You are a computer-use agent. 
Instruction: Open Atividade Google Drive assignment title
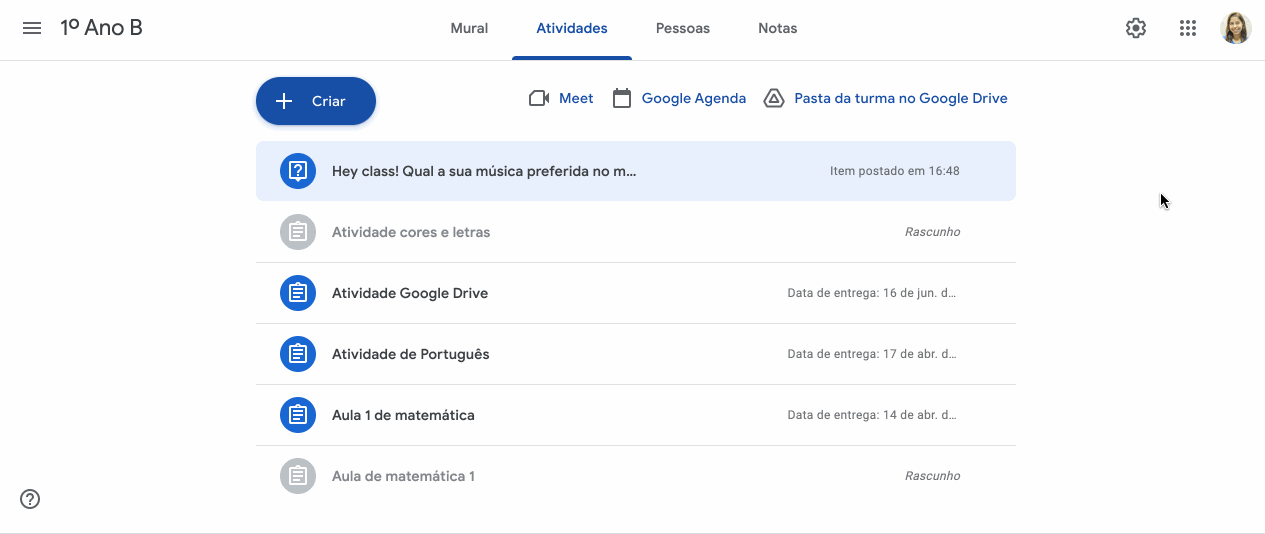coord(410,293)
